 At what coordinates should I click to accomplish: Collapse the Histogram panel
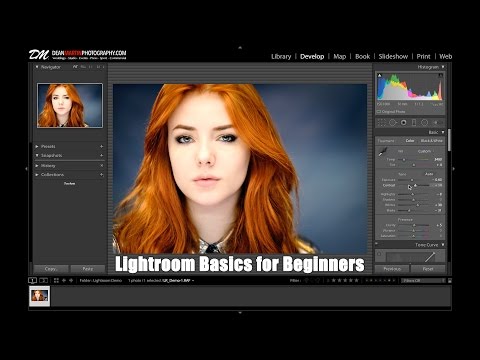click(x=443, y=67)
